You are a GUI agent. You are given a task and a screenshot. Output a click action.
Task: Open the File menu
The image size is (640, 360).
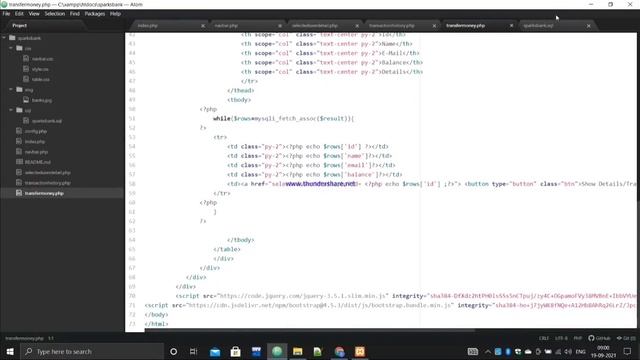(6, 13)
